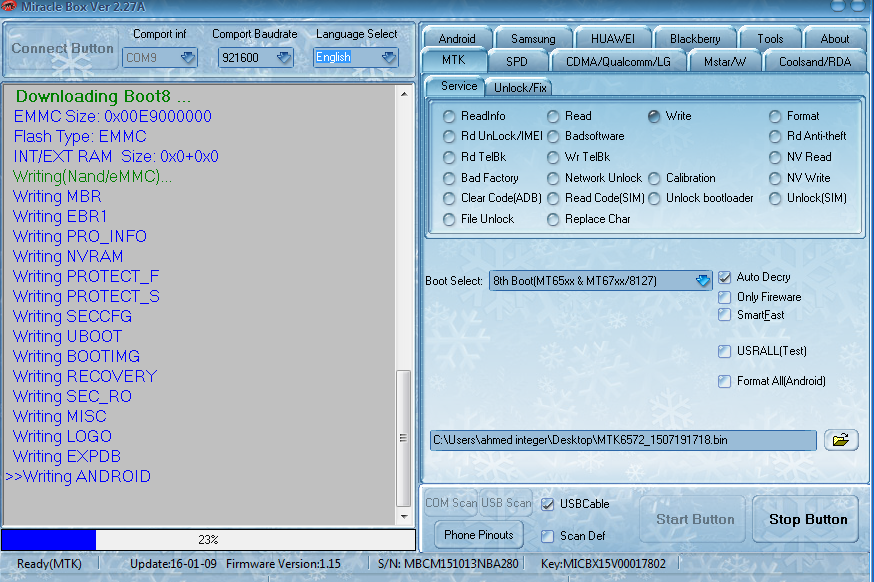Open Phone Pinouts
The width and height of the screenshot is (874, 582).
pyautogui.click(x=479, y=535)
